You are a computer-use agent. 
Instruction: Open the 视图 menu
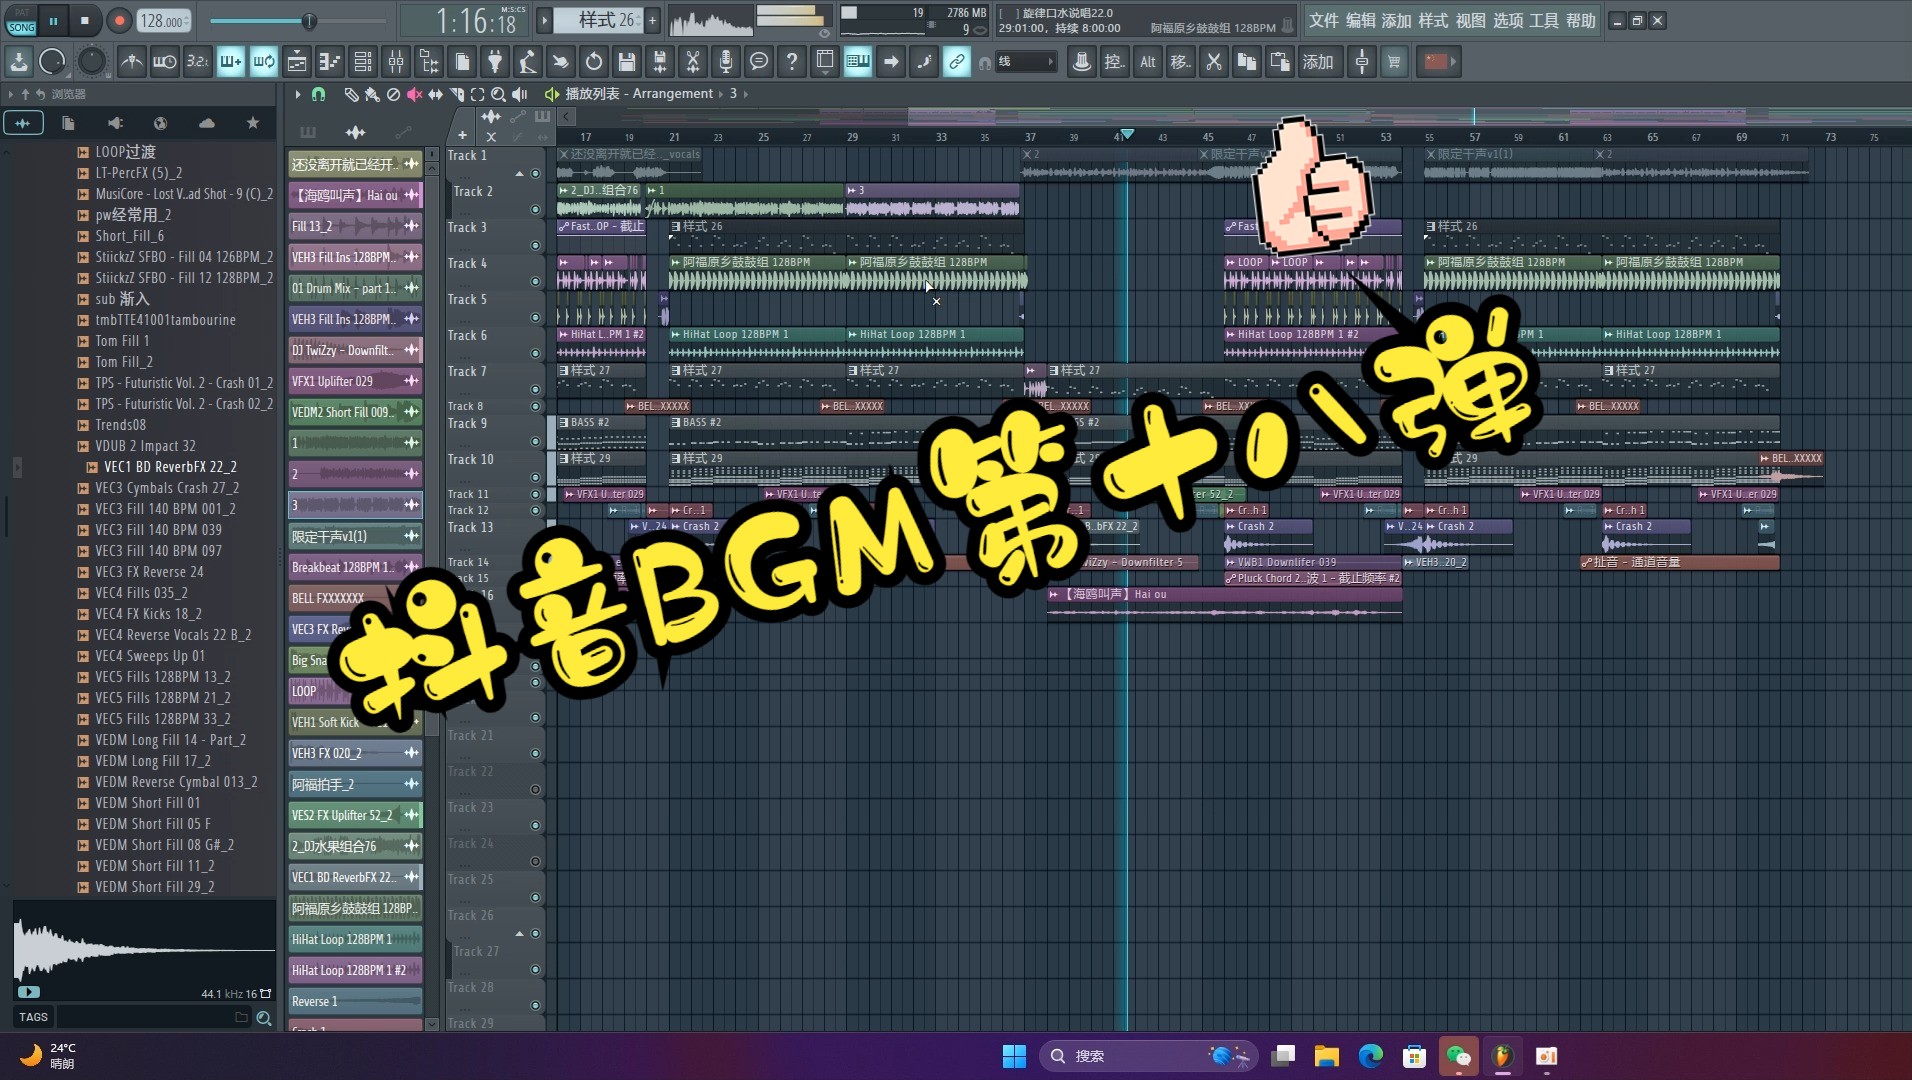pos(1470,21)
